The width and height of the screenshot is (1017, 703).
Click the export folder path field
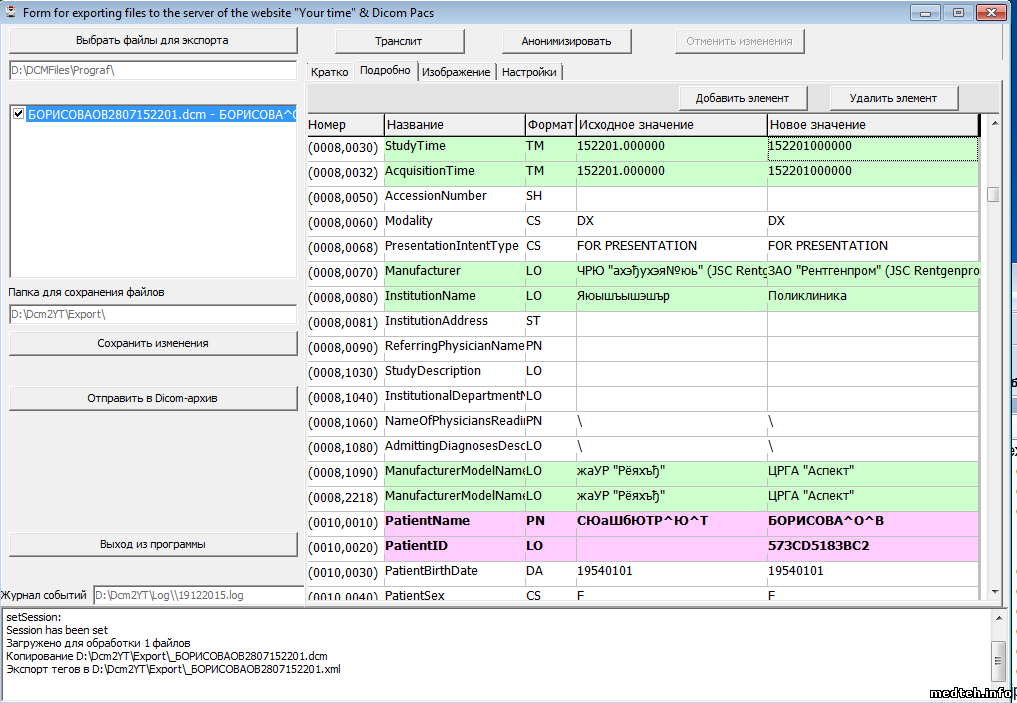[153, 315]
